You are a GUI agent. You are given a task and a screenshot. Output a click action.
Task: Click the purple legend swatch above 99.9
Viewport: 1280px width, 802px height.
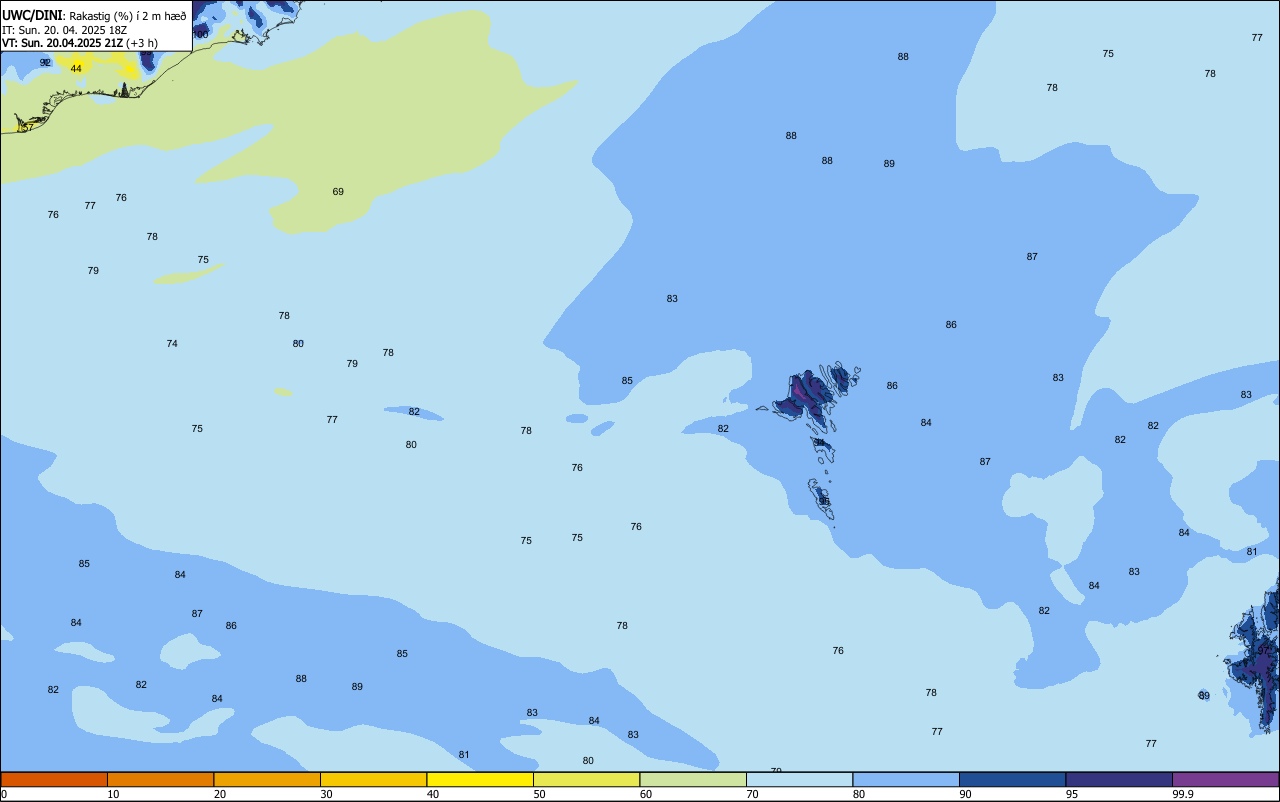coord(1225,779)
